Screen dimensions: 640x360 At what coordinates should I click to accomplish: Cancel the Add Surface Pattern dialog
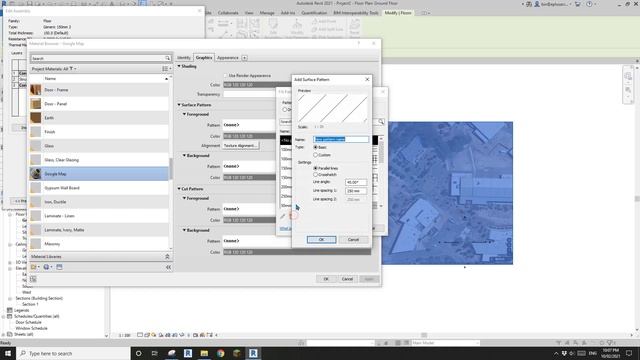point(353,240)
